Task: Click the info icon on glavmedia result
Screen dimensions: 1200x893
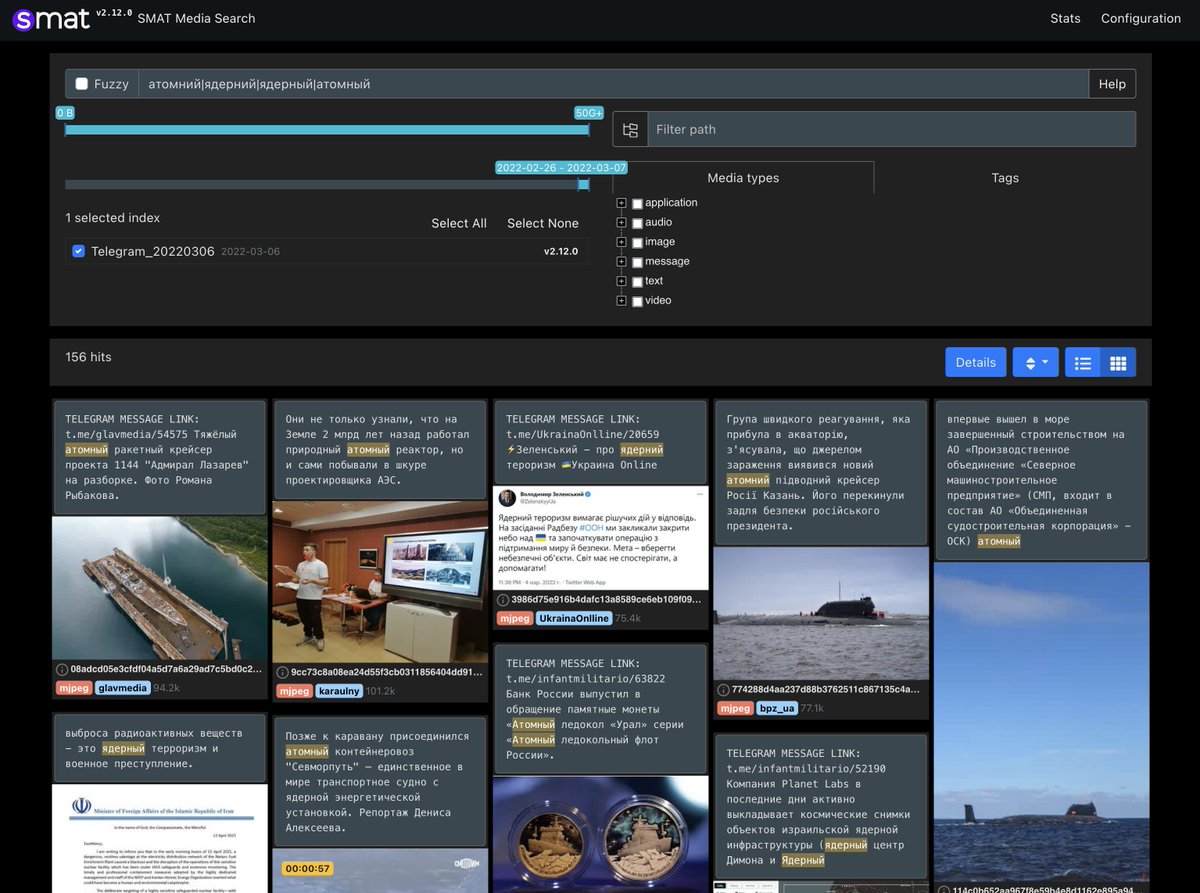Action: [x=64, y=668]
